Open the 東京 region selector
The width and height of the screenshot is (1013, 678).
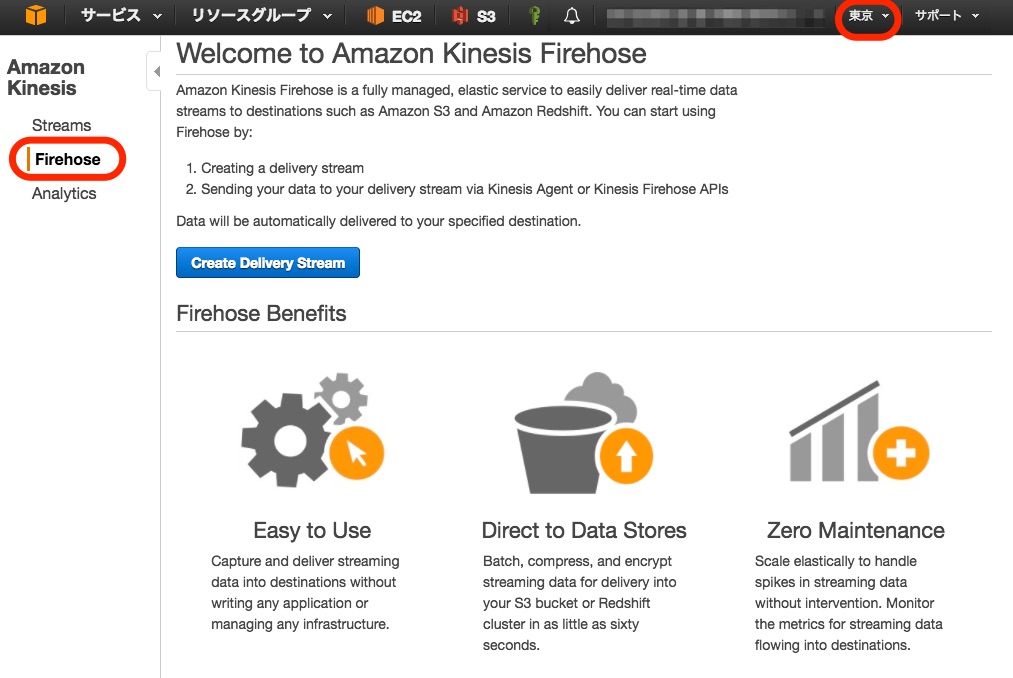tap(866, 16)
